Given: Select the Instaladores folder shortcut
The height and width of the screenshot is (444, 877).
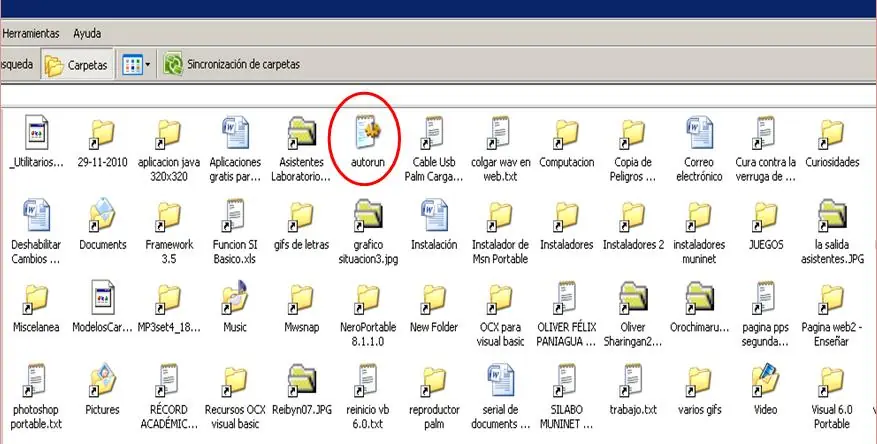Looking at the screenshot, I should point(567,217).
